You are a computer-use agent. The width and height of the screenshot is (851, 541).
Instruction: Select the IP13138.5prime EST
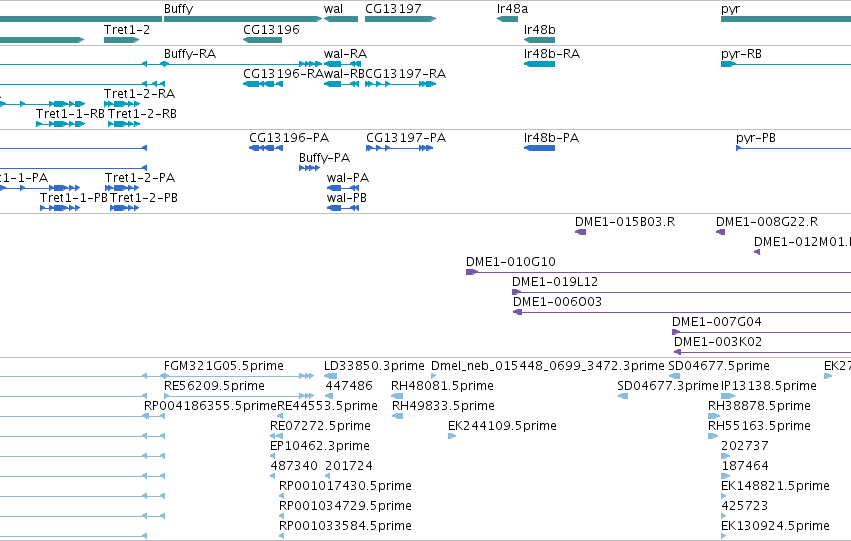point(728,396)
